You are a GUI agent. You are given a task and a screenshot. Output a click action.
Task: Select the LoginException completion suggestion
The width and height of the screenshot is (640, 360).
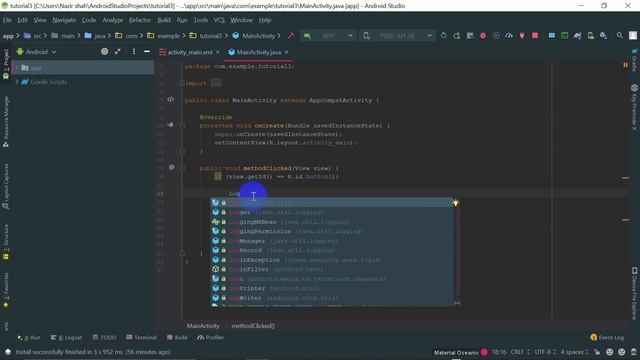[332, 260]
